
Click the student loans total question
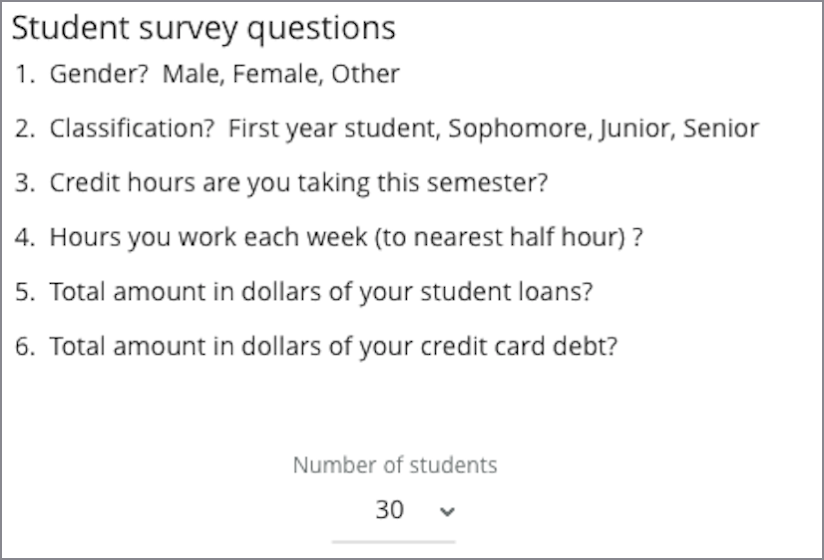click(321, 293)
